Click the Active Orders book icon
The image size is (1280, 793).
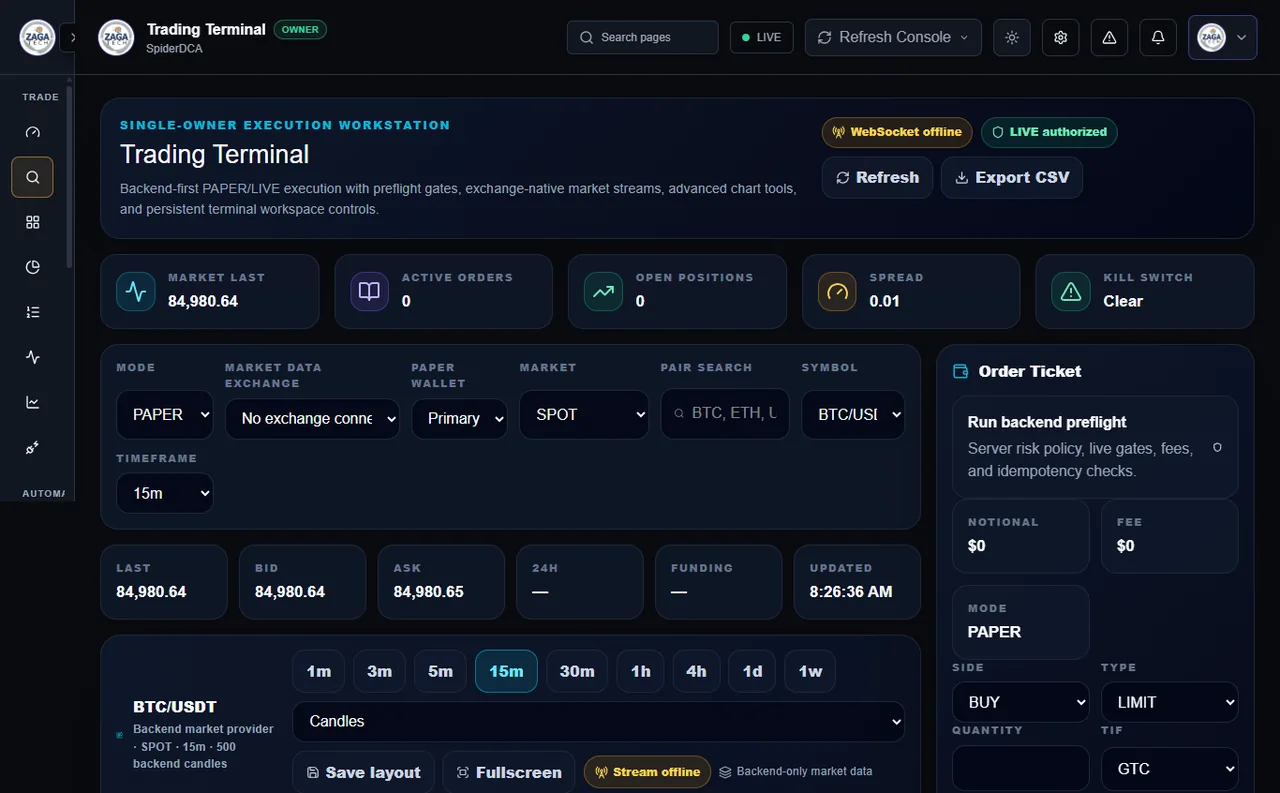pos(370,291)
